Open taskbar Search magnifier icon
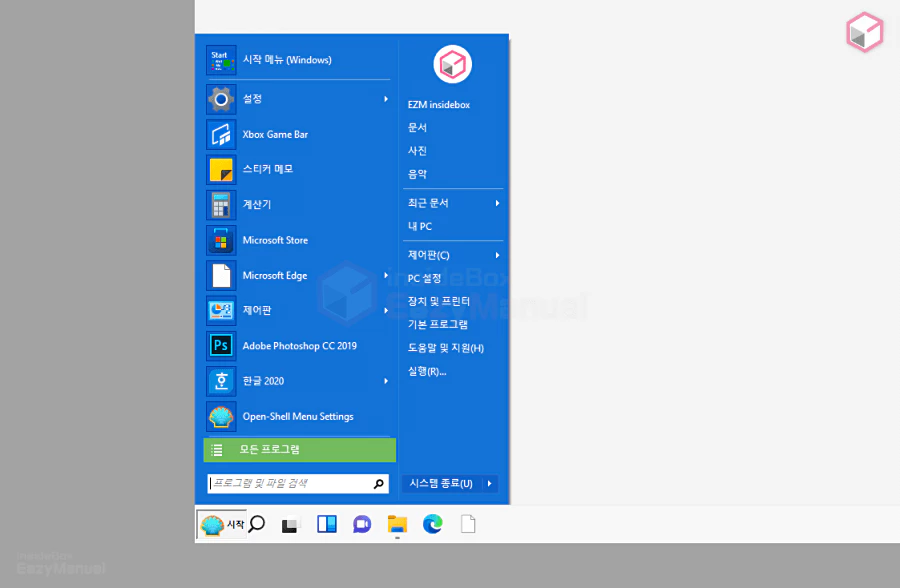Screen dimensions: 900x588 click(257, 523)
